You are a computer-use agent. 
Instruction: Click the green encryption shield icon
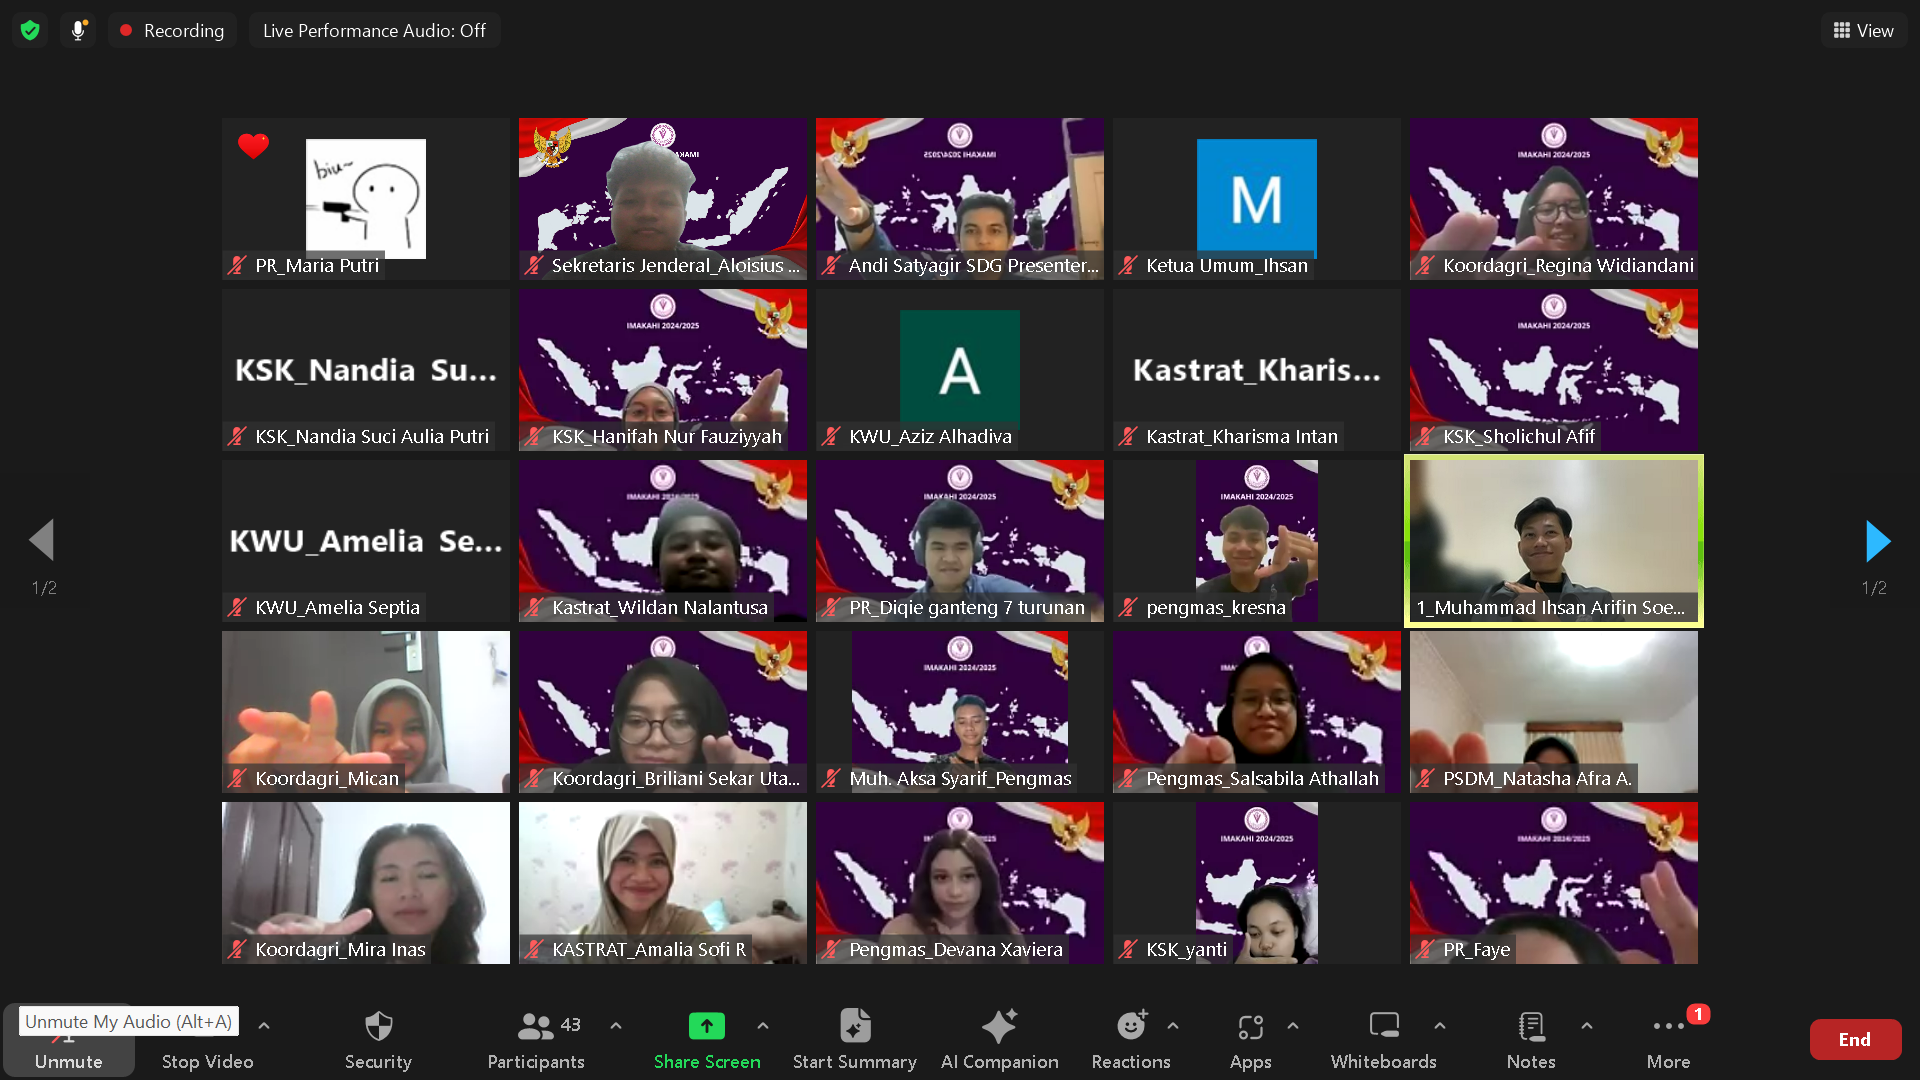coord(30,30)
